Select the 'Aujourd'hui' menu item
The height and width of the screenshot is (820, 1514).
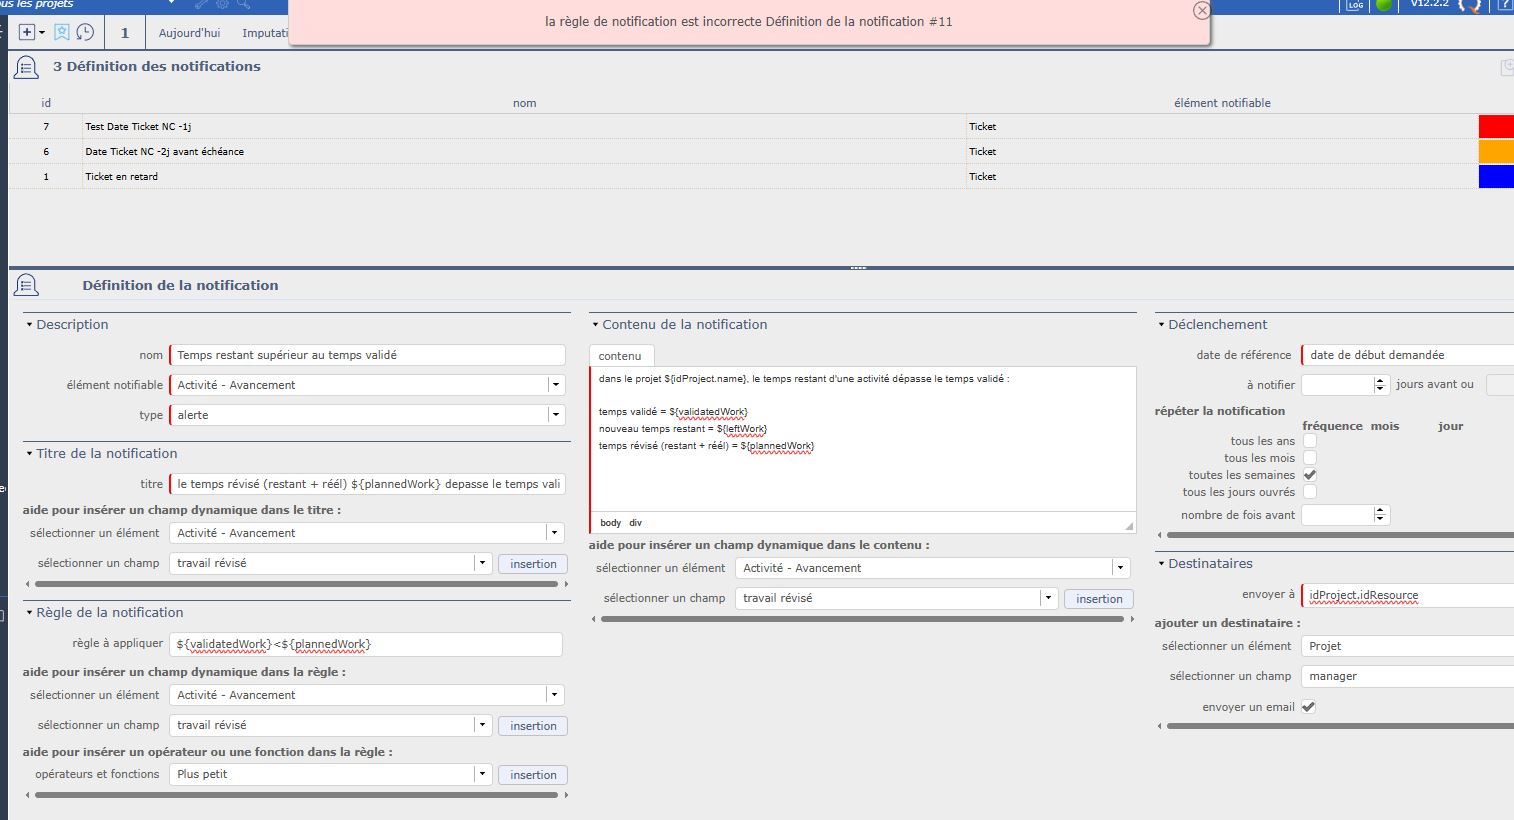189,33
